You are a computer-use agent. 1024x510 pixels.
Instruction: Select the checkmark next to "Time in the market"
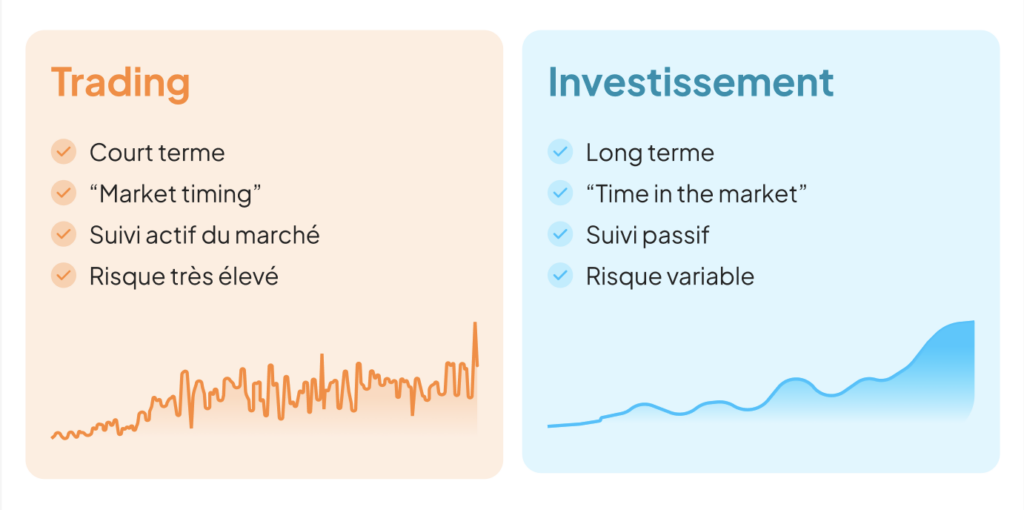coord(560,193)
